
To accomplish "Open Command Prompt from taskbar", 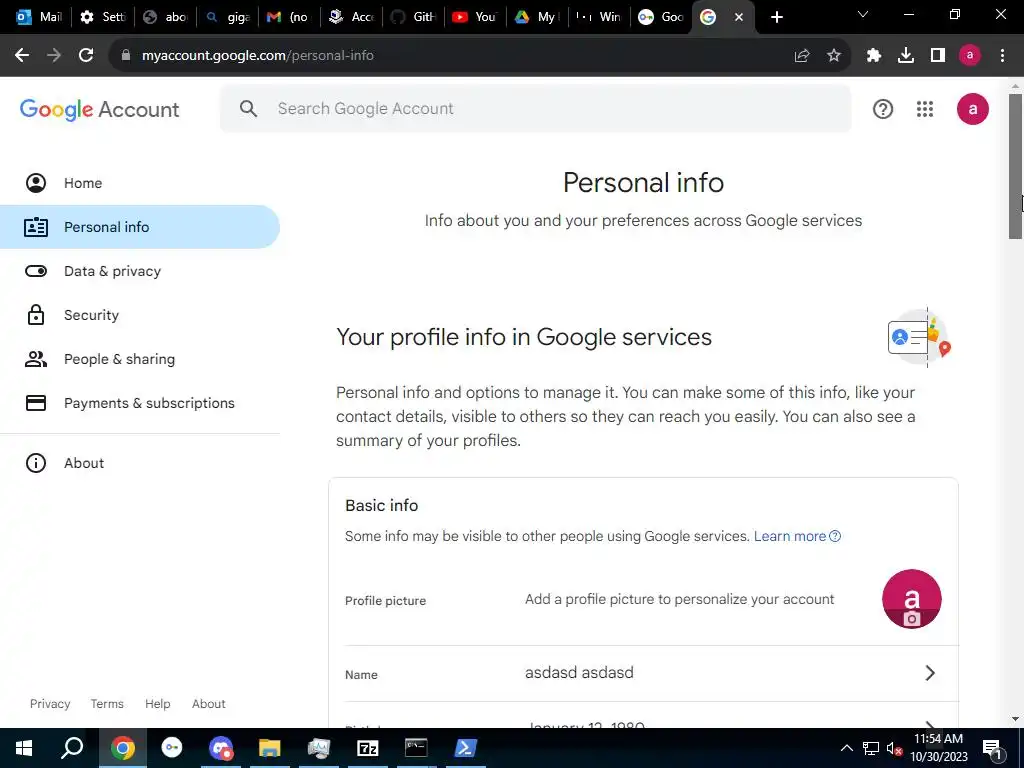I will pos(416,748).
